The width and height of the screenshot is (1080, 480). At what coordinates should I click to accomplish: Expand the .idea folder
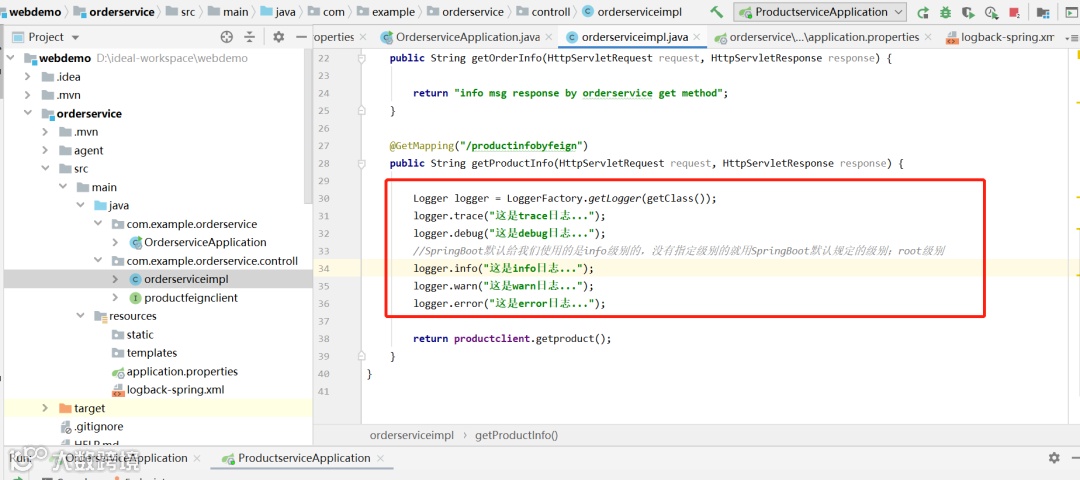click(x=28, y=77)
